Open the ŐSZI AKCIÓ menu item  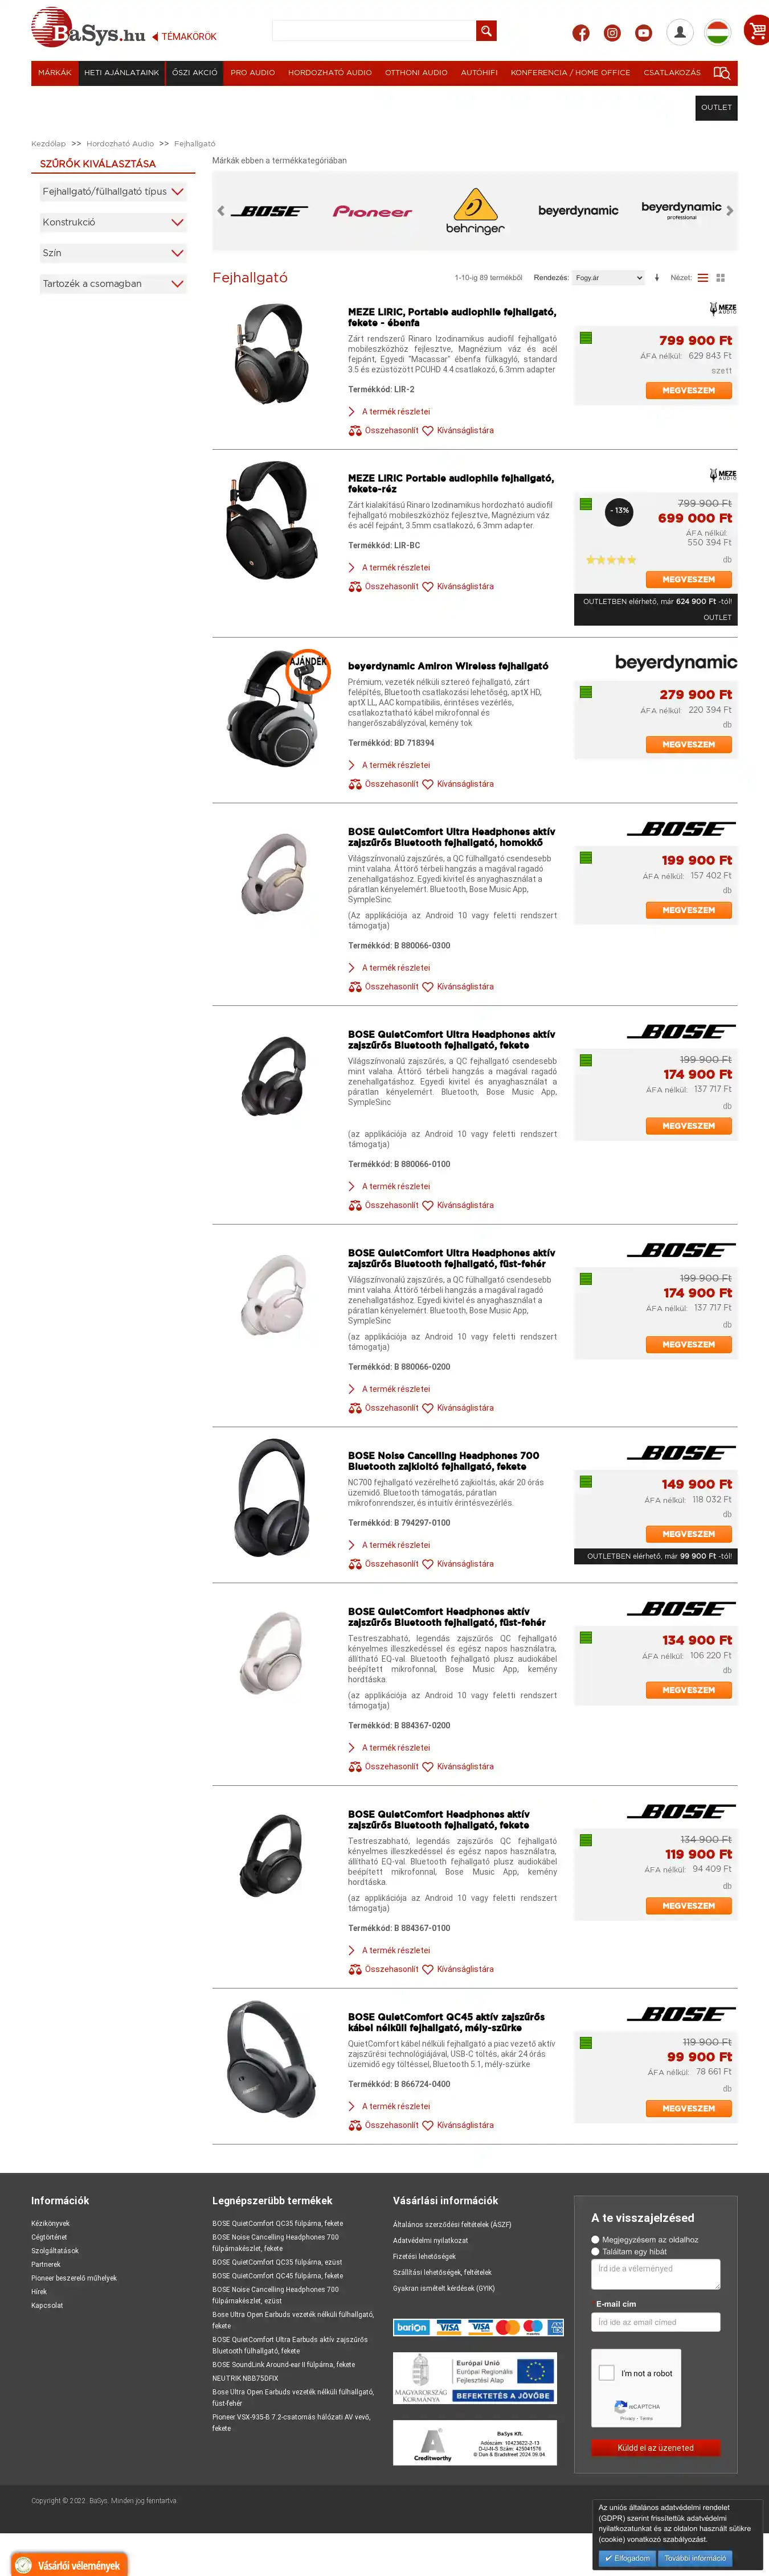coord(195,73)
